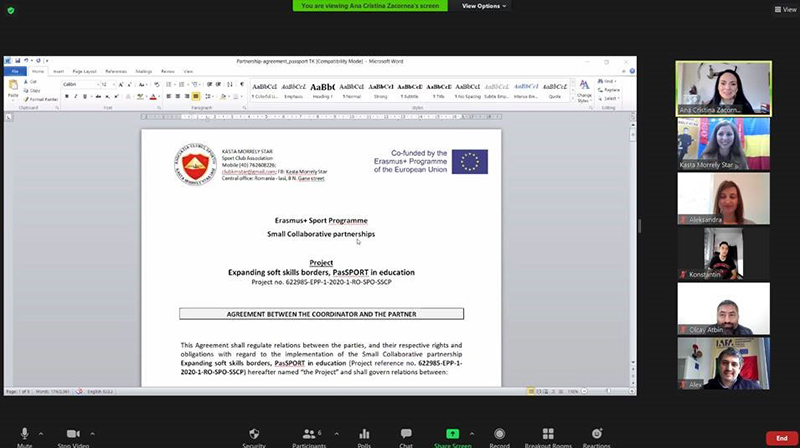This screenshot has width=800, height=448.
Task: Expand arrow next to Participants
Action: (336, 434)
